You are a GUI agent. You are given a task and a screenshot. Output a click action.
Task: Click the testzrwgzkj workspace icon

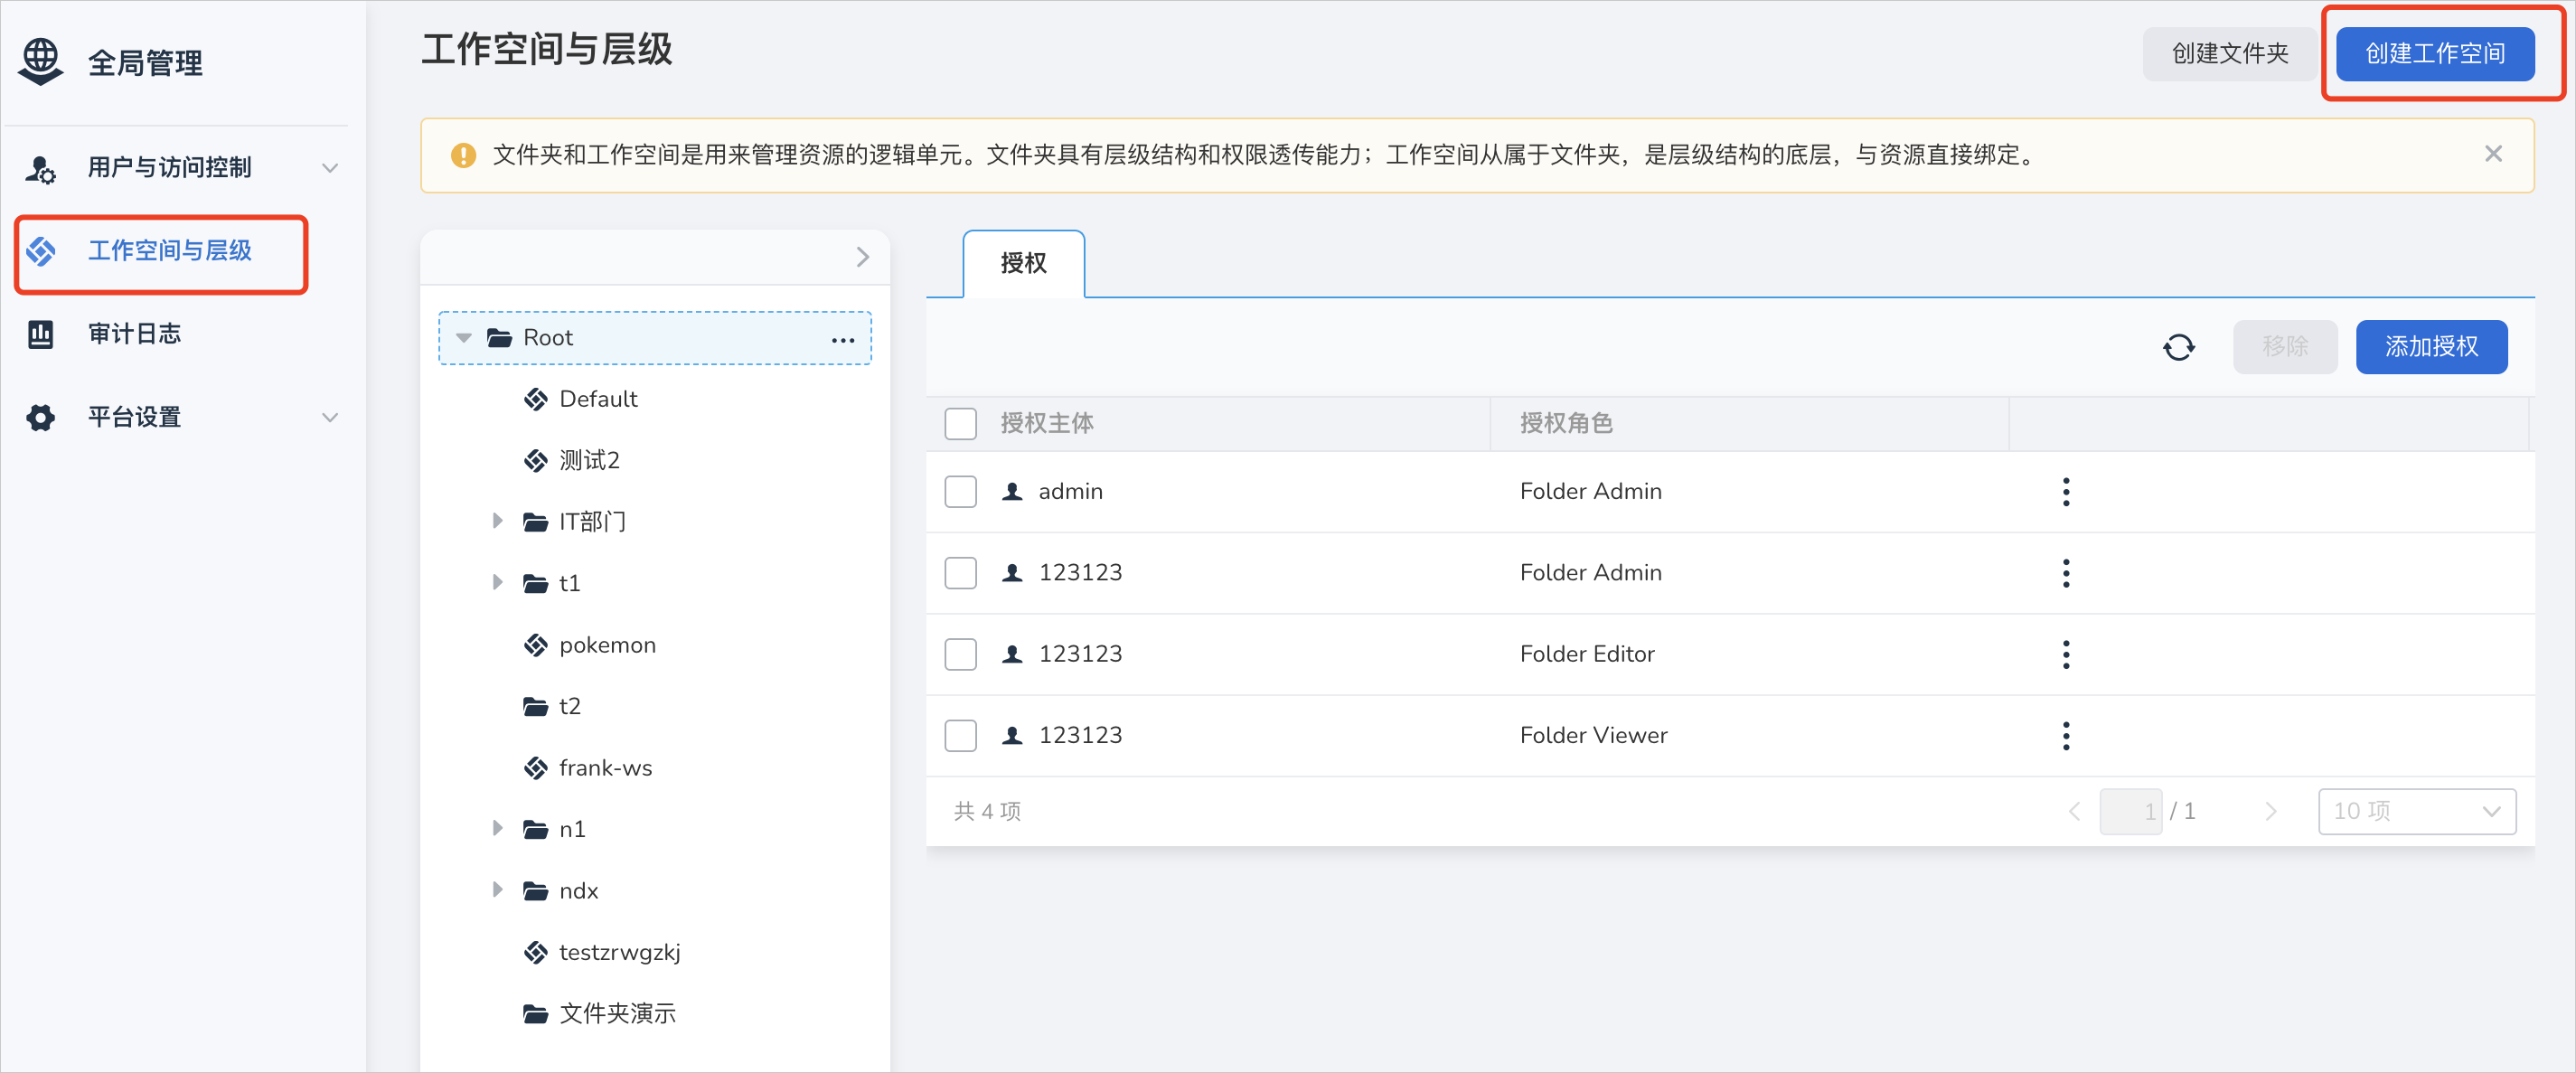pos(536,952)
